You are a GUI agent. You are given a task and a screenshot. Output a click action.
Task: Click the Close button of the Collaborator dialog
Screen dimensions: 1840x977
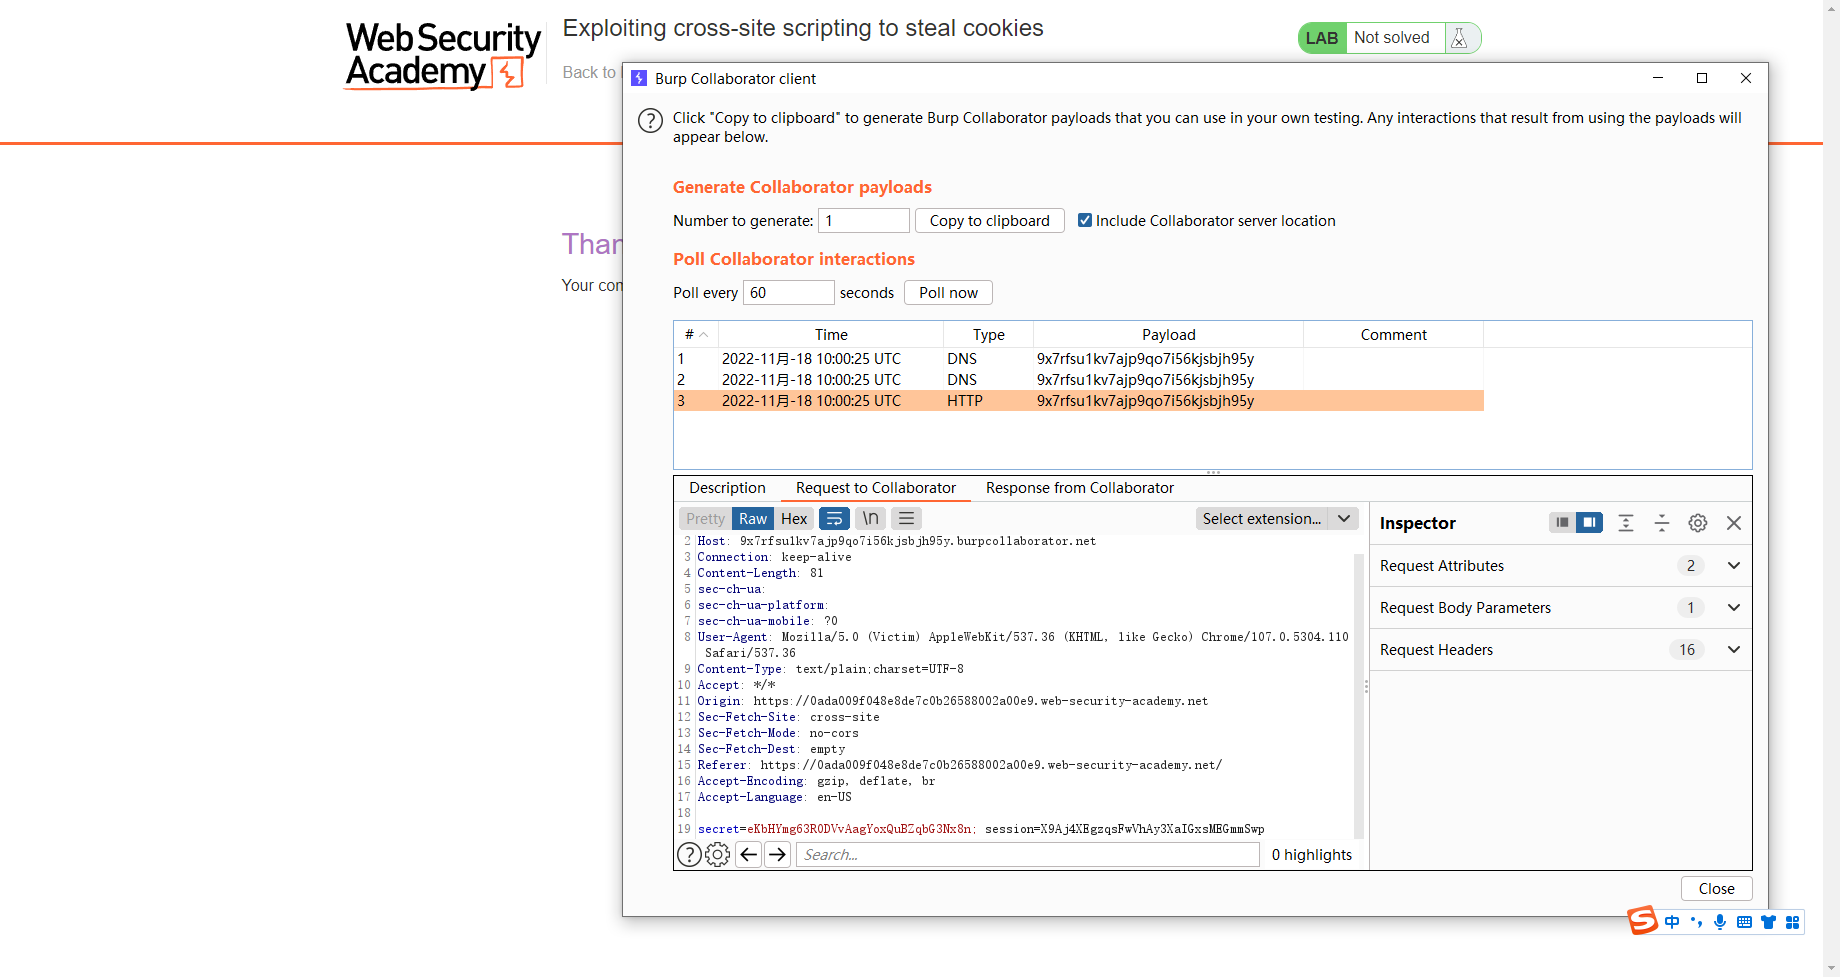[1716, 888]
